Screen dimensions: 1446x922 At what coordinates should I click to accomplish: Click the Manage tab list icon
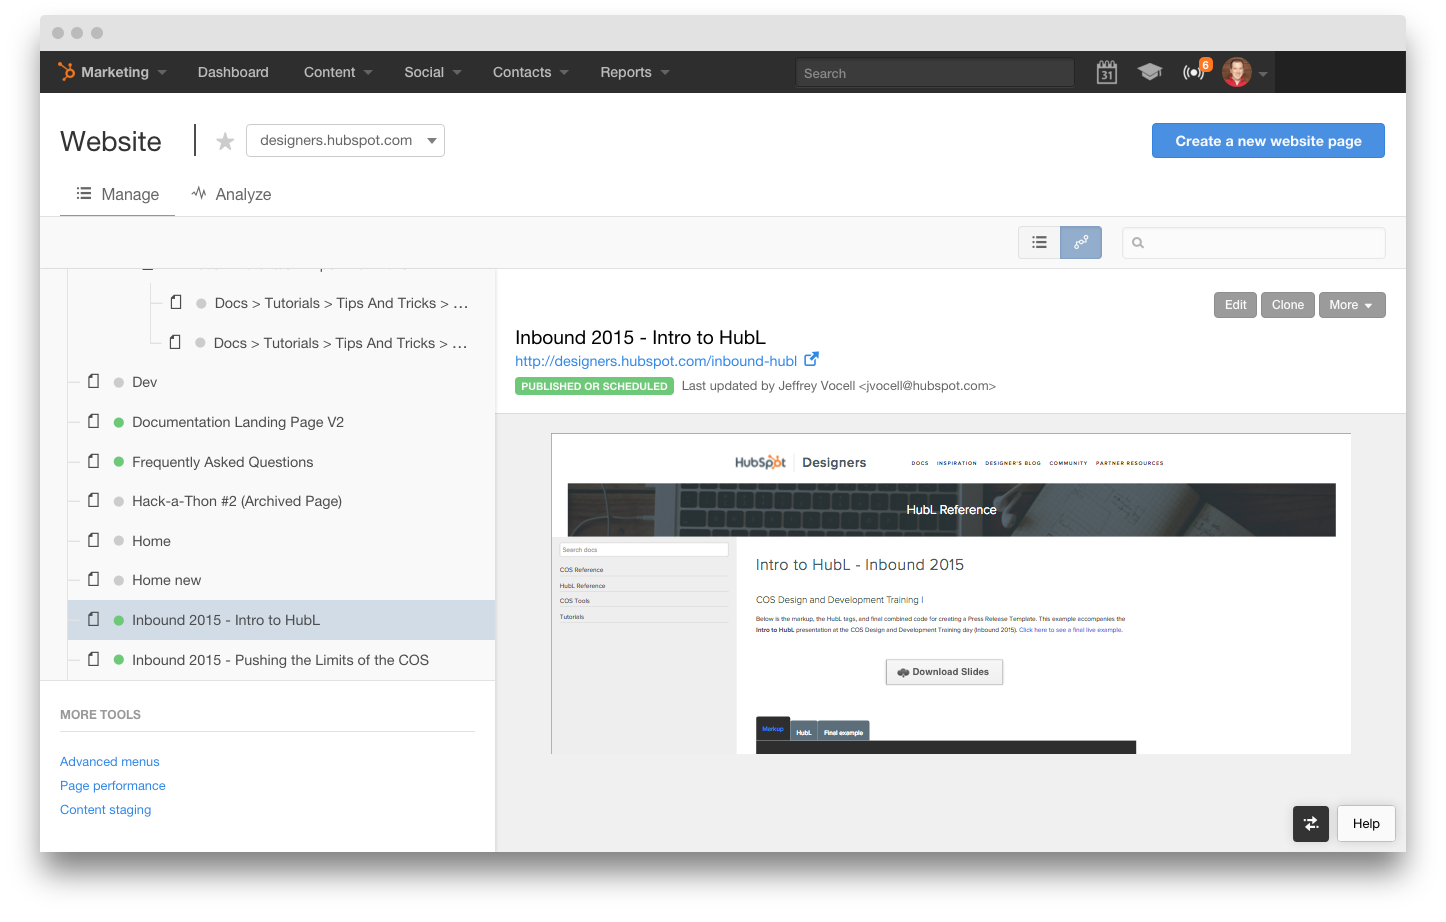pyautogui.click(x=84, y=193)
